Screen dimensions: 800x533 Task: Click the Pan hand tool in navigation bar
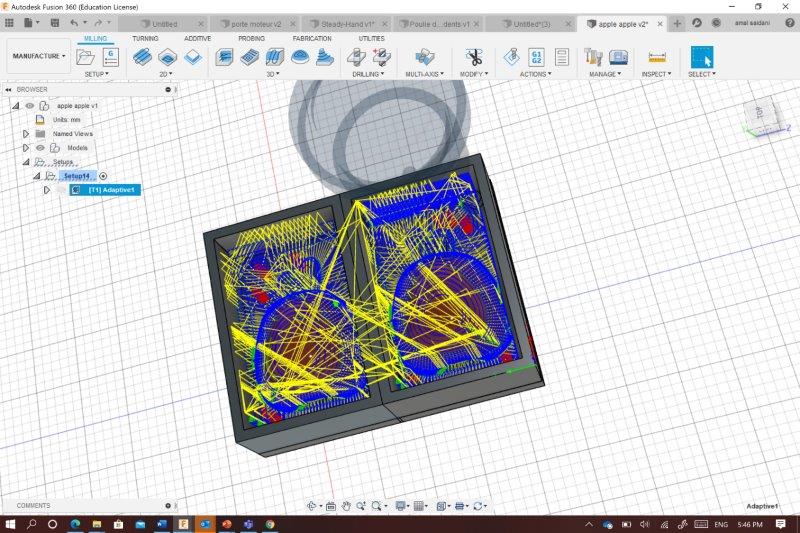pyautogui.click(x=346, y=506)
